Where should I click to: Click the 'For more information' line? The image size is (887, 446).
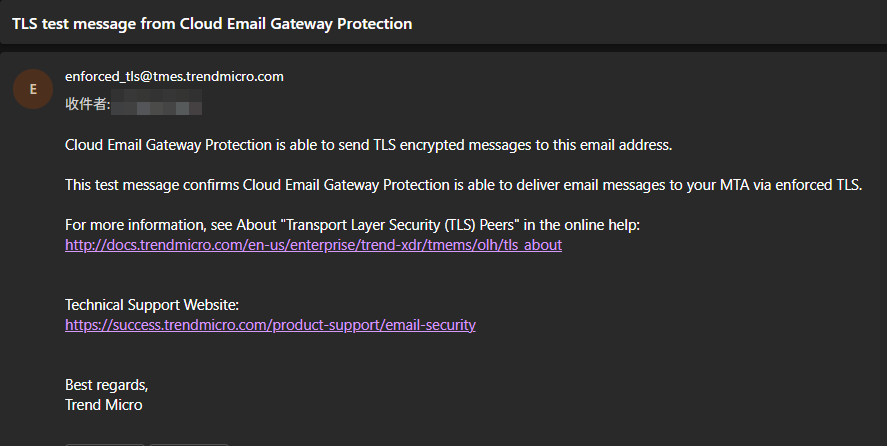[352, 225]
